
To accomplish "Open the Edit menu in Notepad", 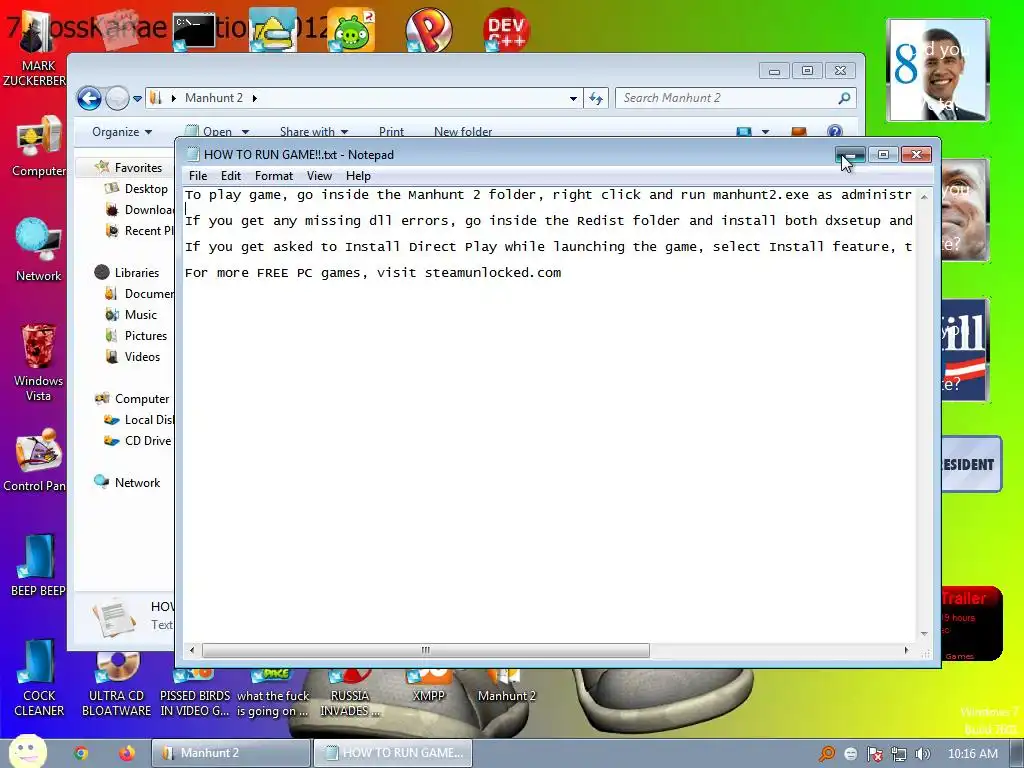I will pos(231,176).
